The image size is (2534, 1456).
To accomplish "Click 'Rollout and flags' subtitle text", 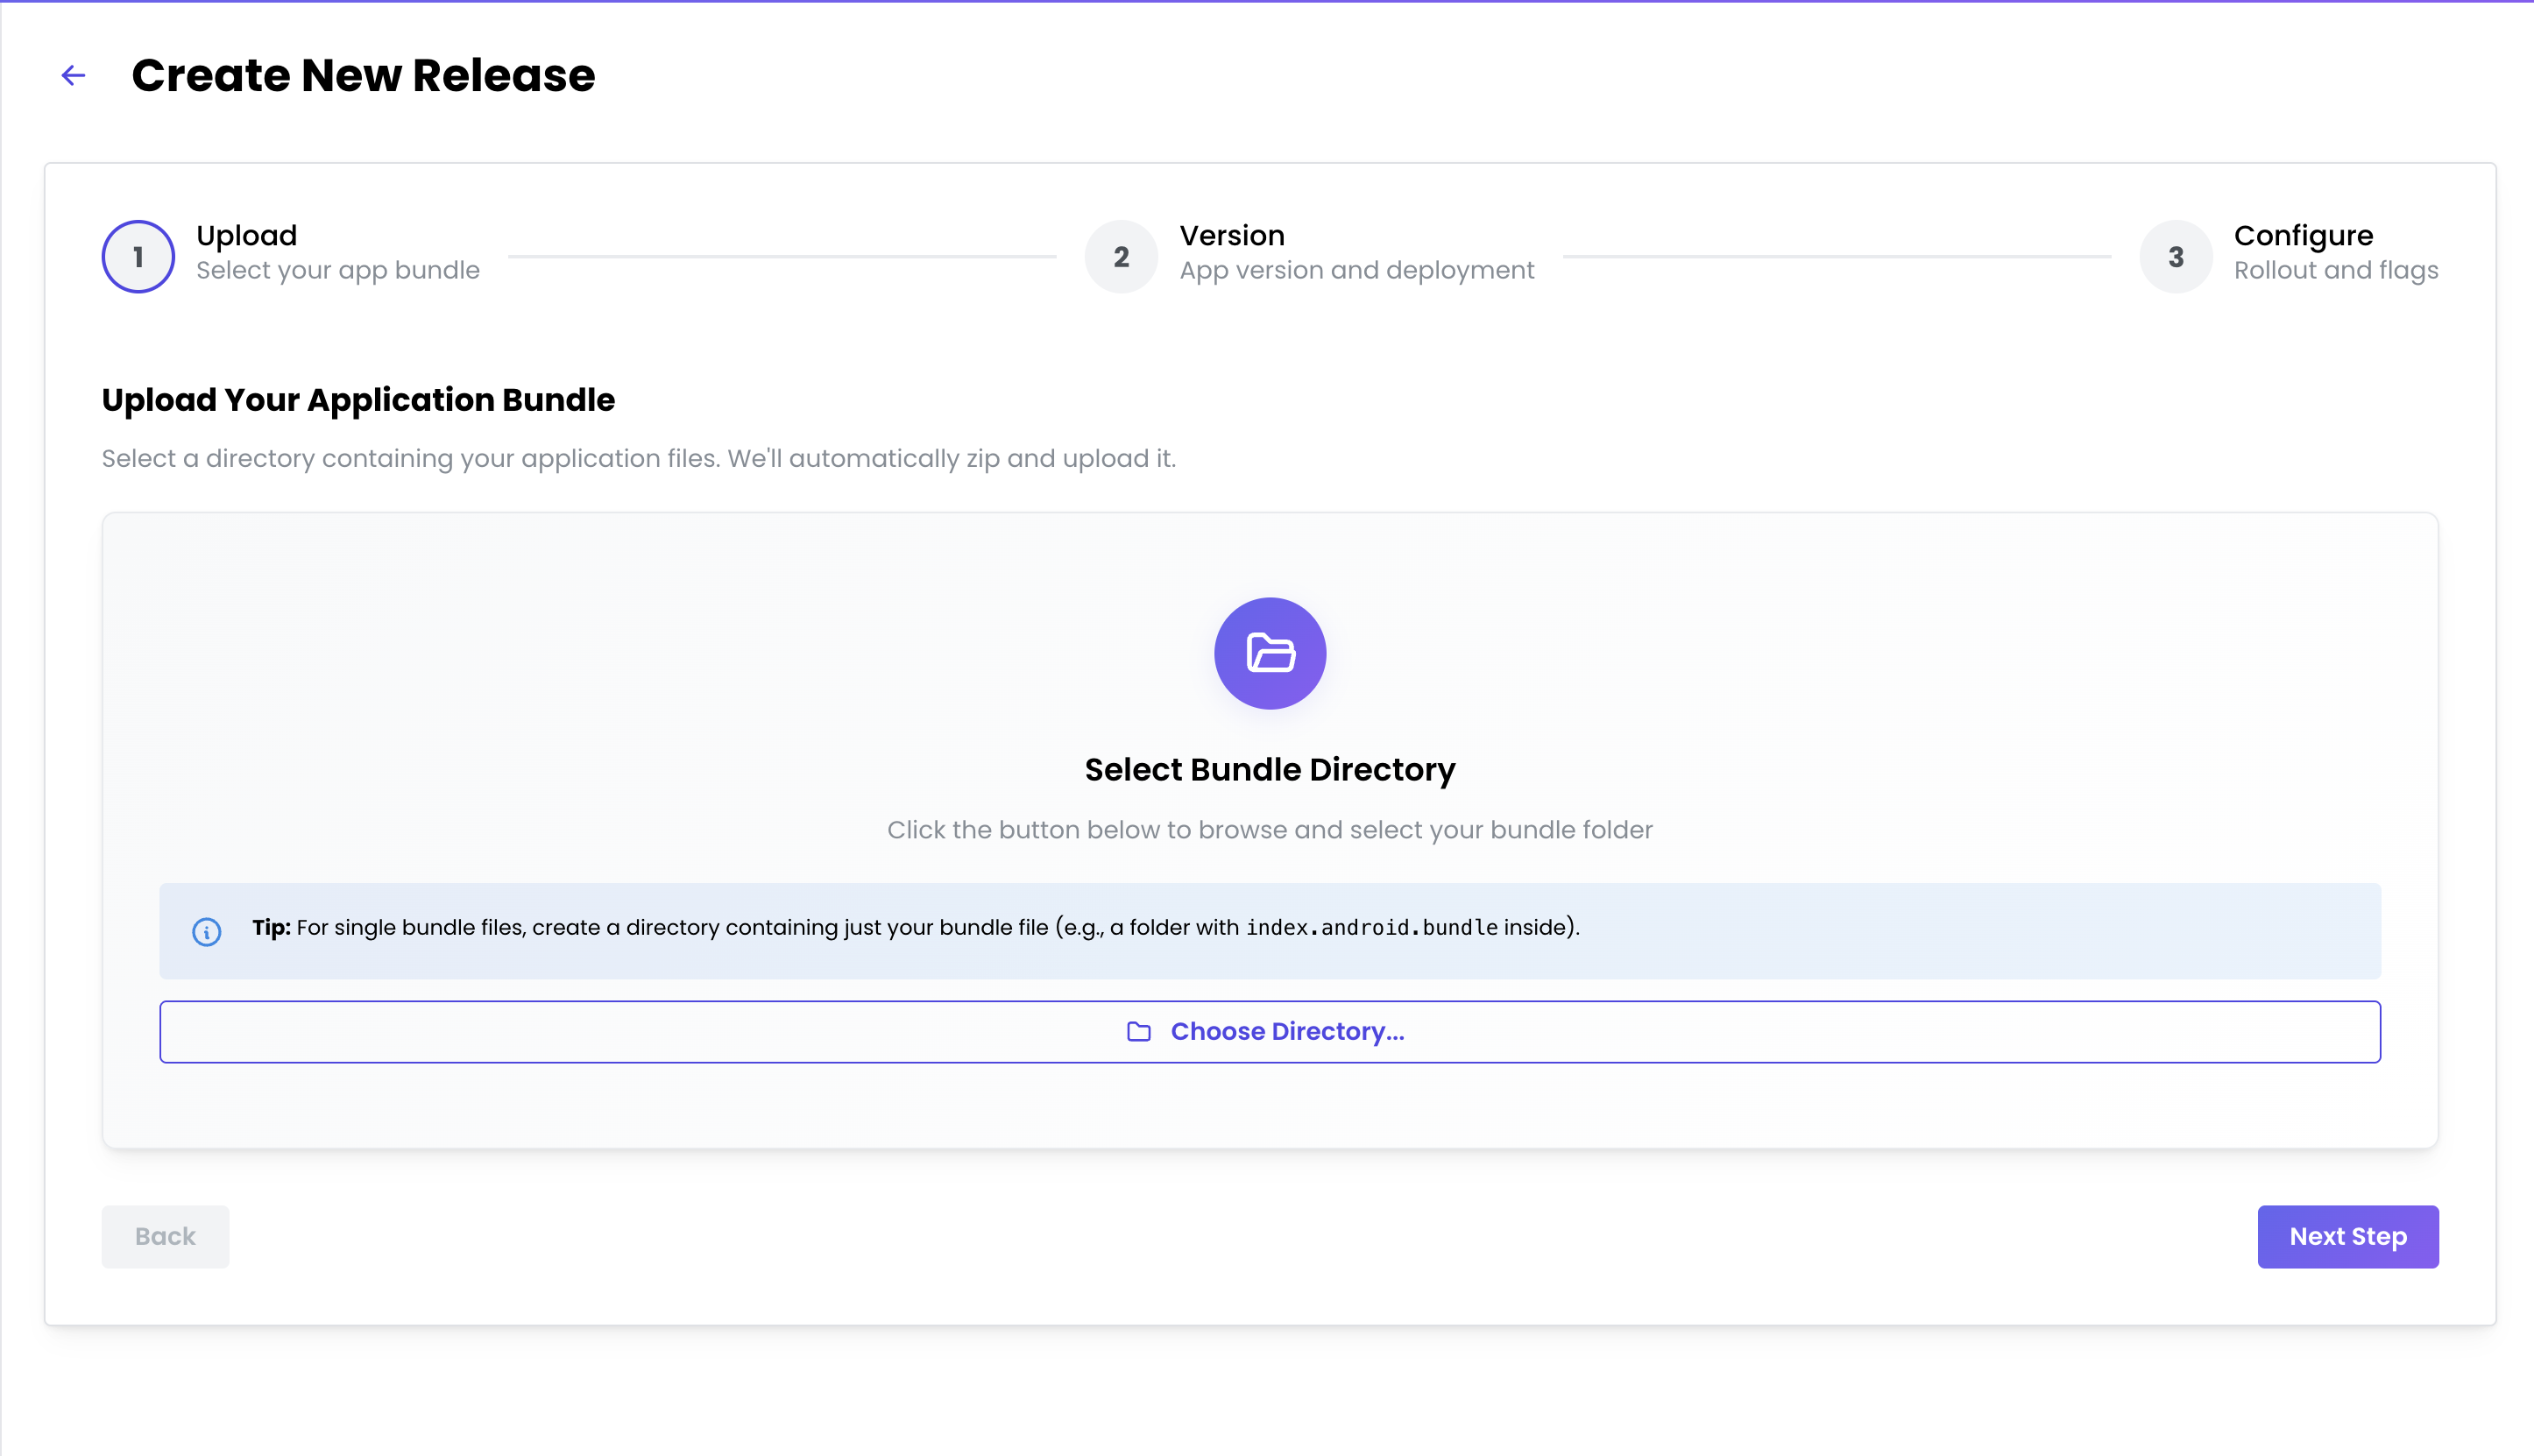I will tap(2335, 270).
